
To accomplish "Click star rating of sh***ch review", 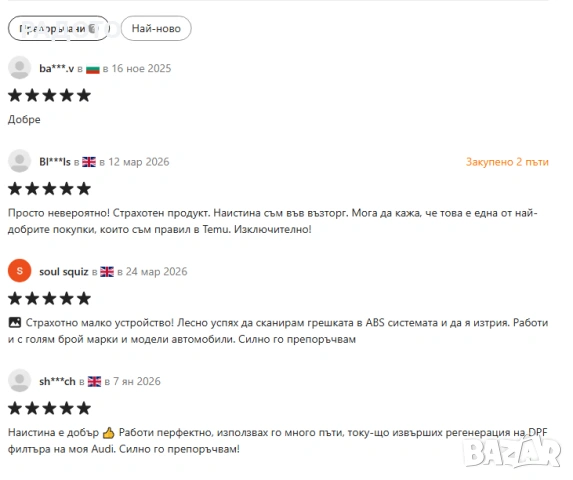I will pos(49,408).
